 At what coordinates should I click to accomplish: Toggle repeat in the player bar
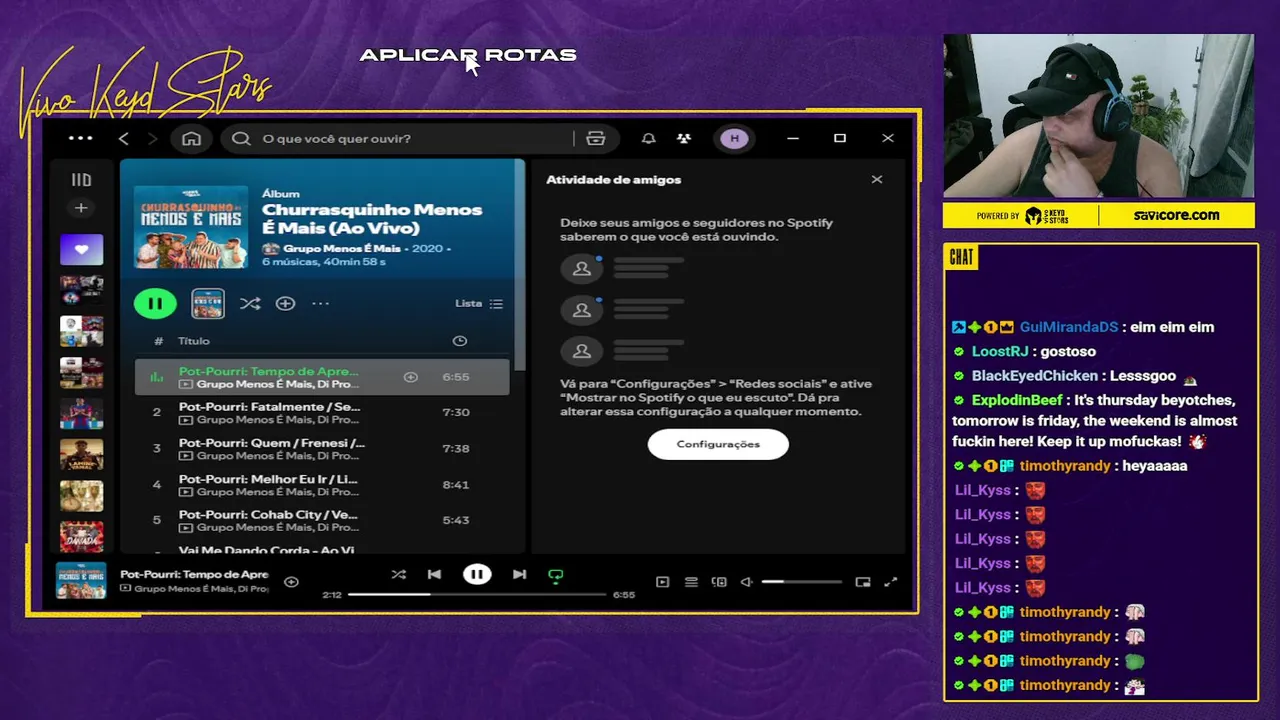click(x=556, y=575)
